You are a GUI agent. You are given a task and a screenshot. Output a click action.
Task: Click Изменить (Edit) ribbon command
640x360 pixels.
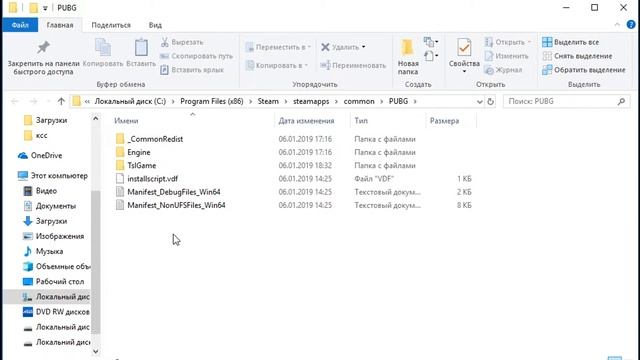pyautogui.click(x=507, y=56)
